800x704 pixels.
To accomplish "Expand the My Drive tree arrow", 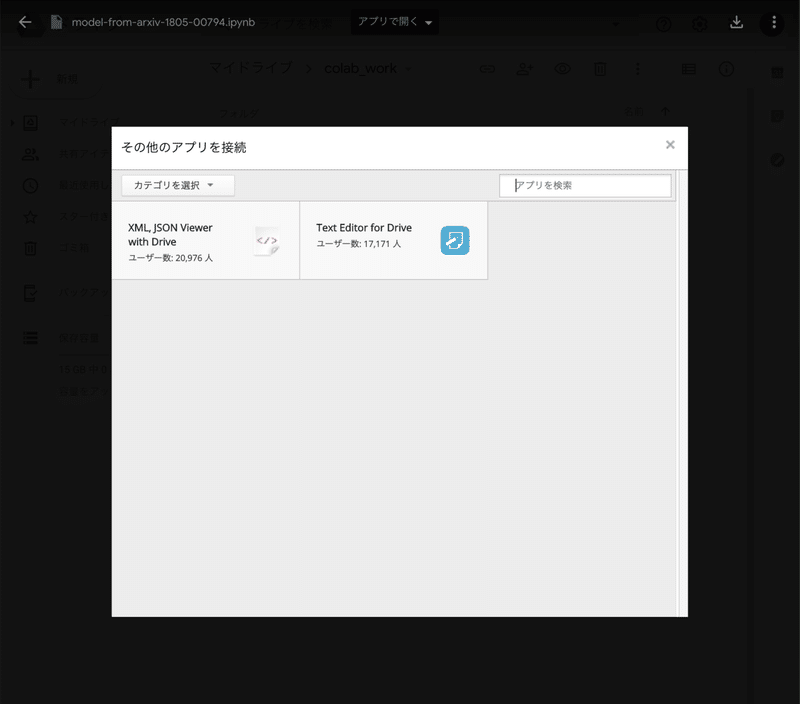I will click(x=12, y=122).
